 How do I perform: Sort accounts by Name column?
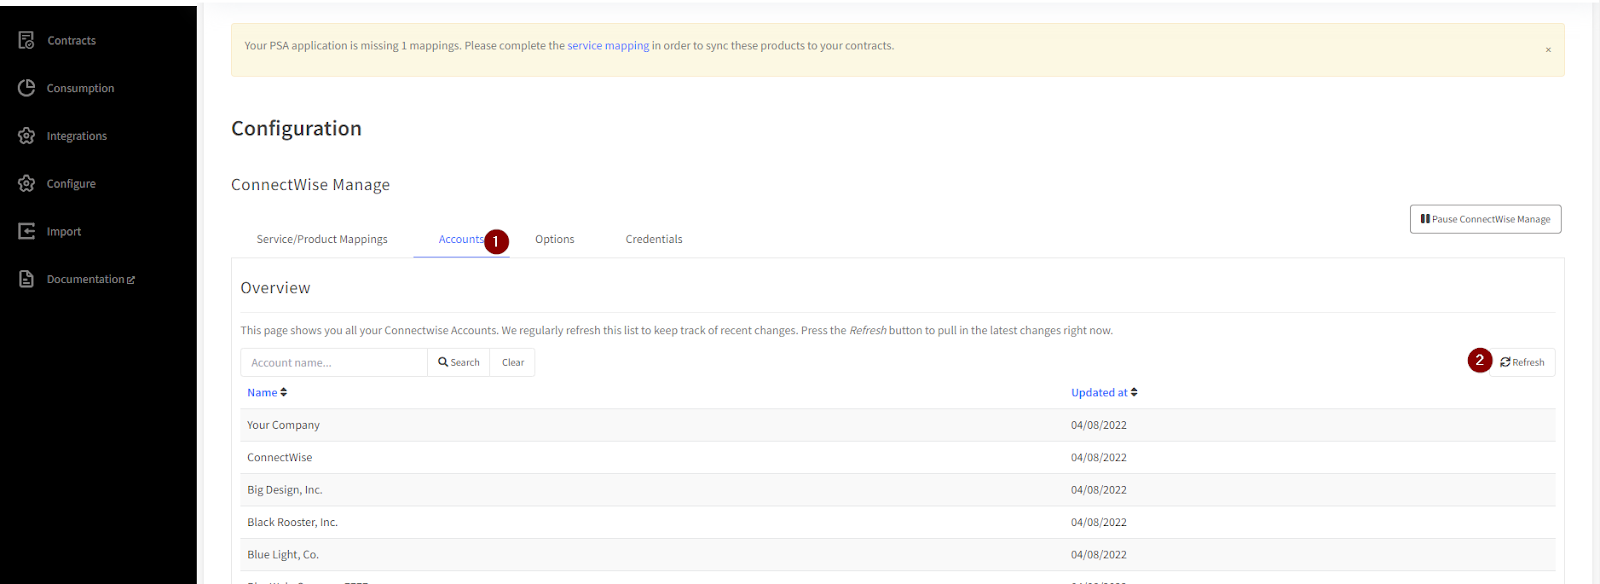click(267, 393)
